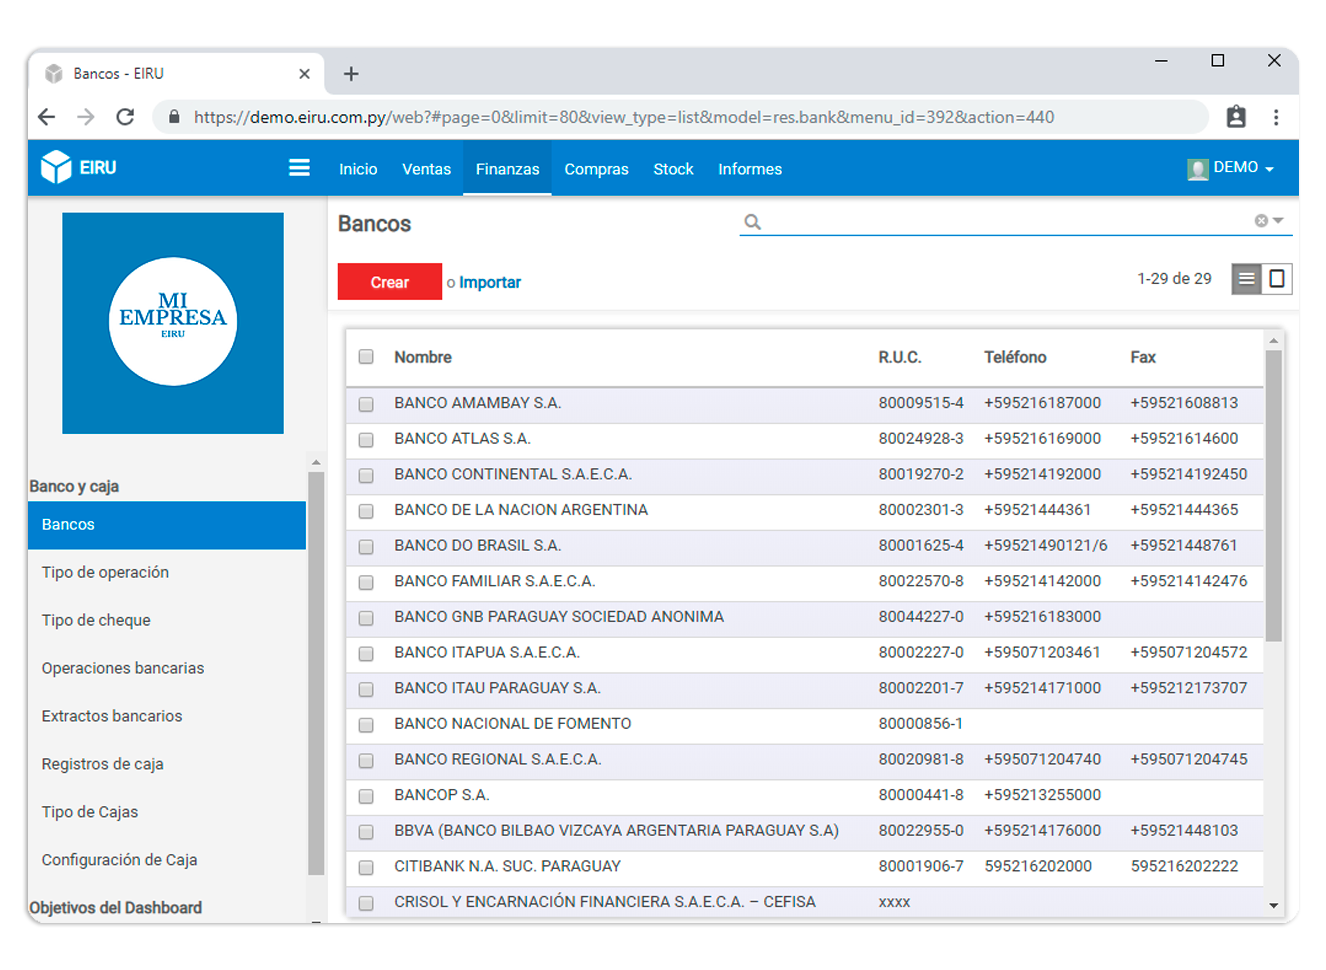Screen dimensions: 1326x970
Task: Open the BANCO REGIONAL S.A.E.C.A. record
Action: click(x=805, y=761)
